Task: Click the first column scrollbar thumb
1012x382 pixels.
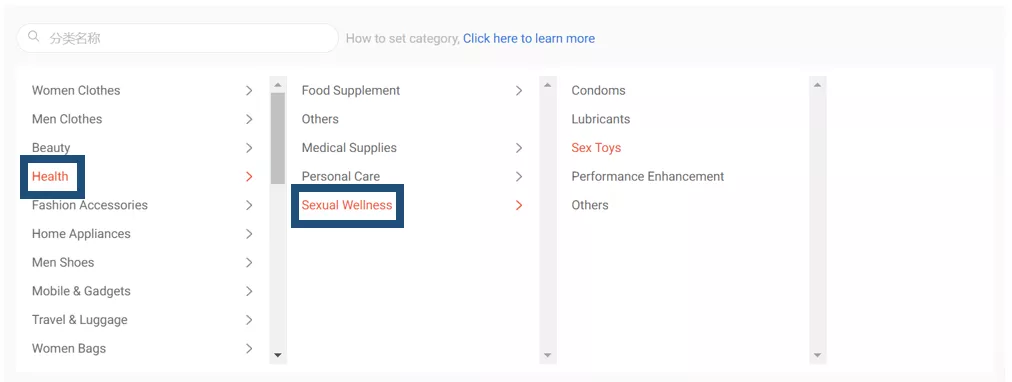Action: (278, 138)
